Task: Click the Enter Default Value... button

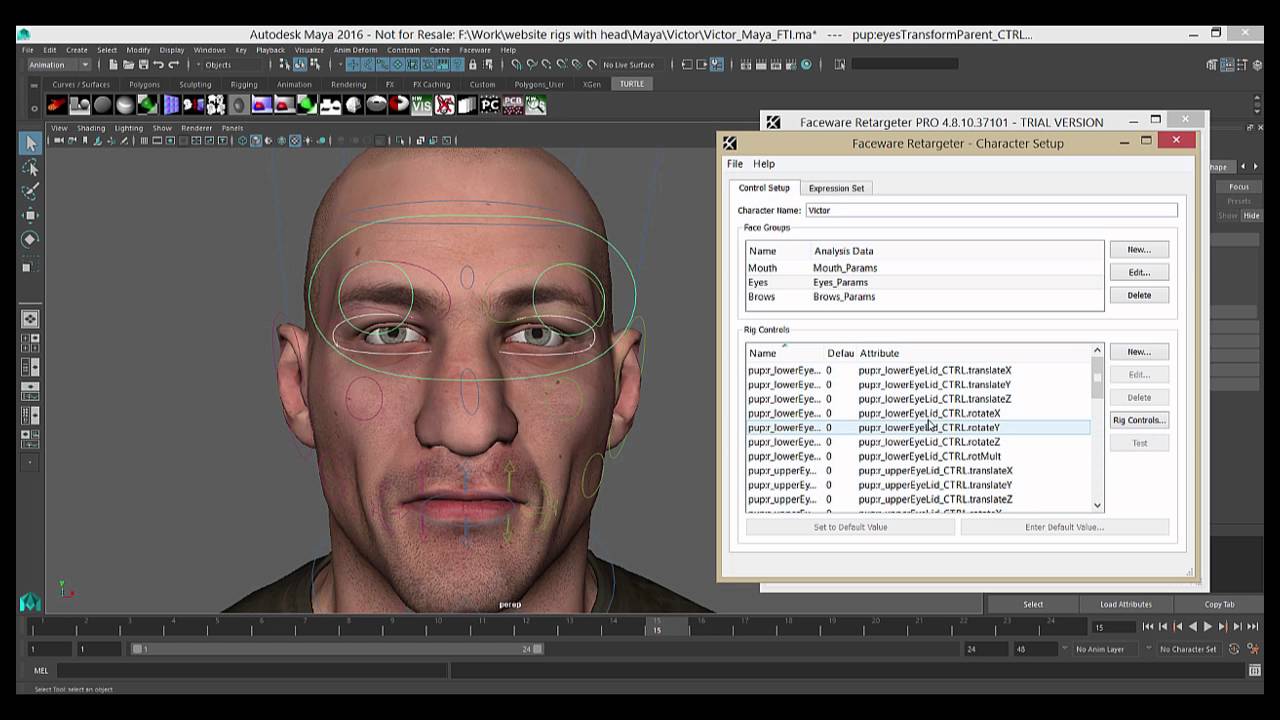Action: coord(1064,527)
